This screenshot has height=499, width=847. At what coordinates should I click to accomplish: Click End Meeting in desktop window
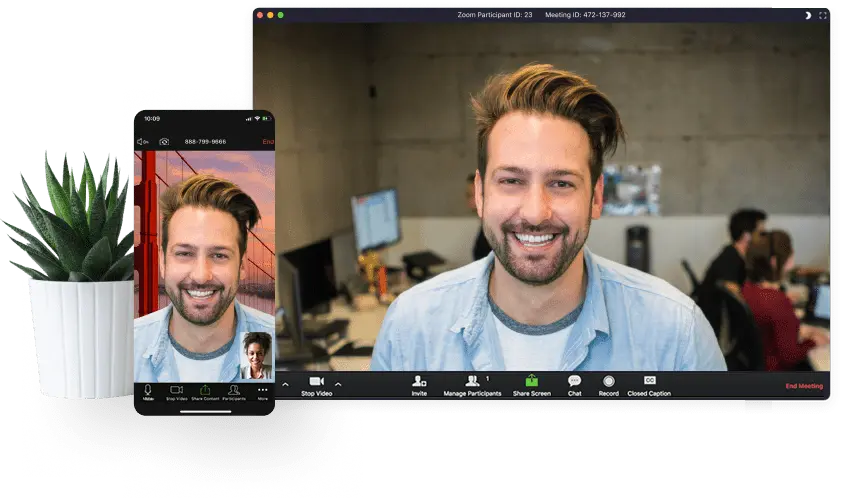click(x=804, y=386)
